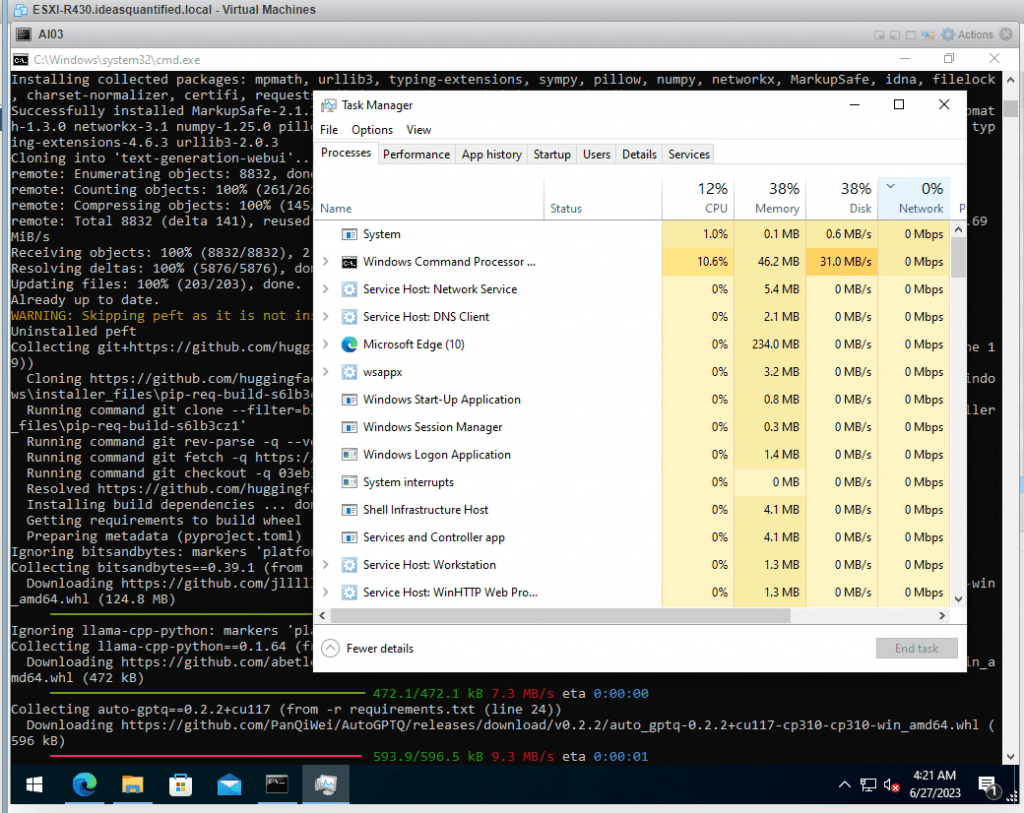Image resolution: width=1024 pixels, height=813 pixels.
Task: Click the Windows Logon Application icon
Action: tap(349, 454)
